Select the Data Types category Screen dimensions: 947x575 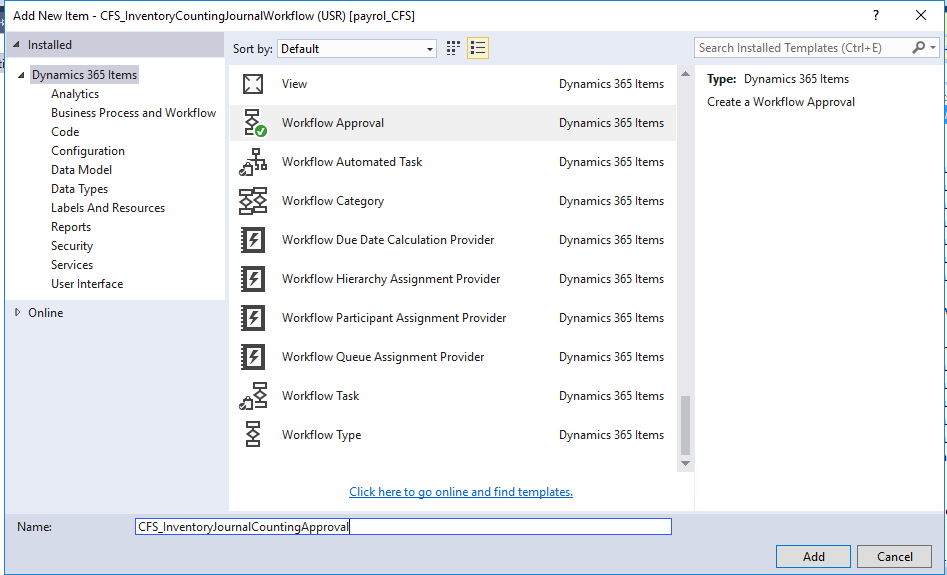click(x=80, y=189)
